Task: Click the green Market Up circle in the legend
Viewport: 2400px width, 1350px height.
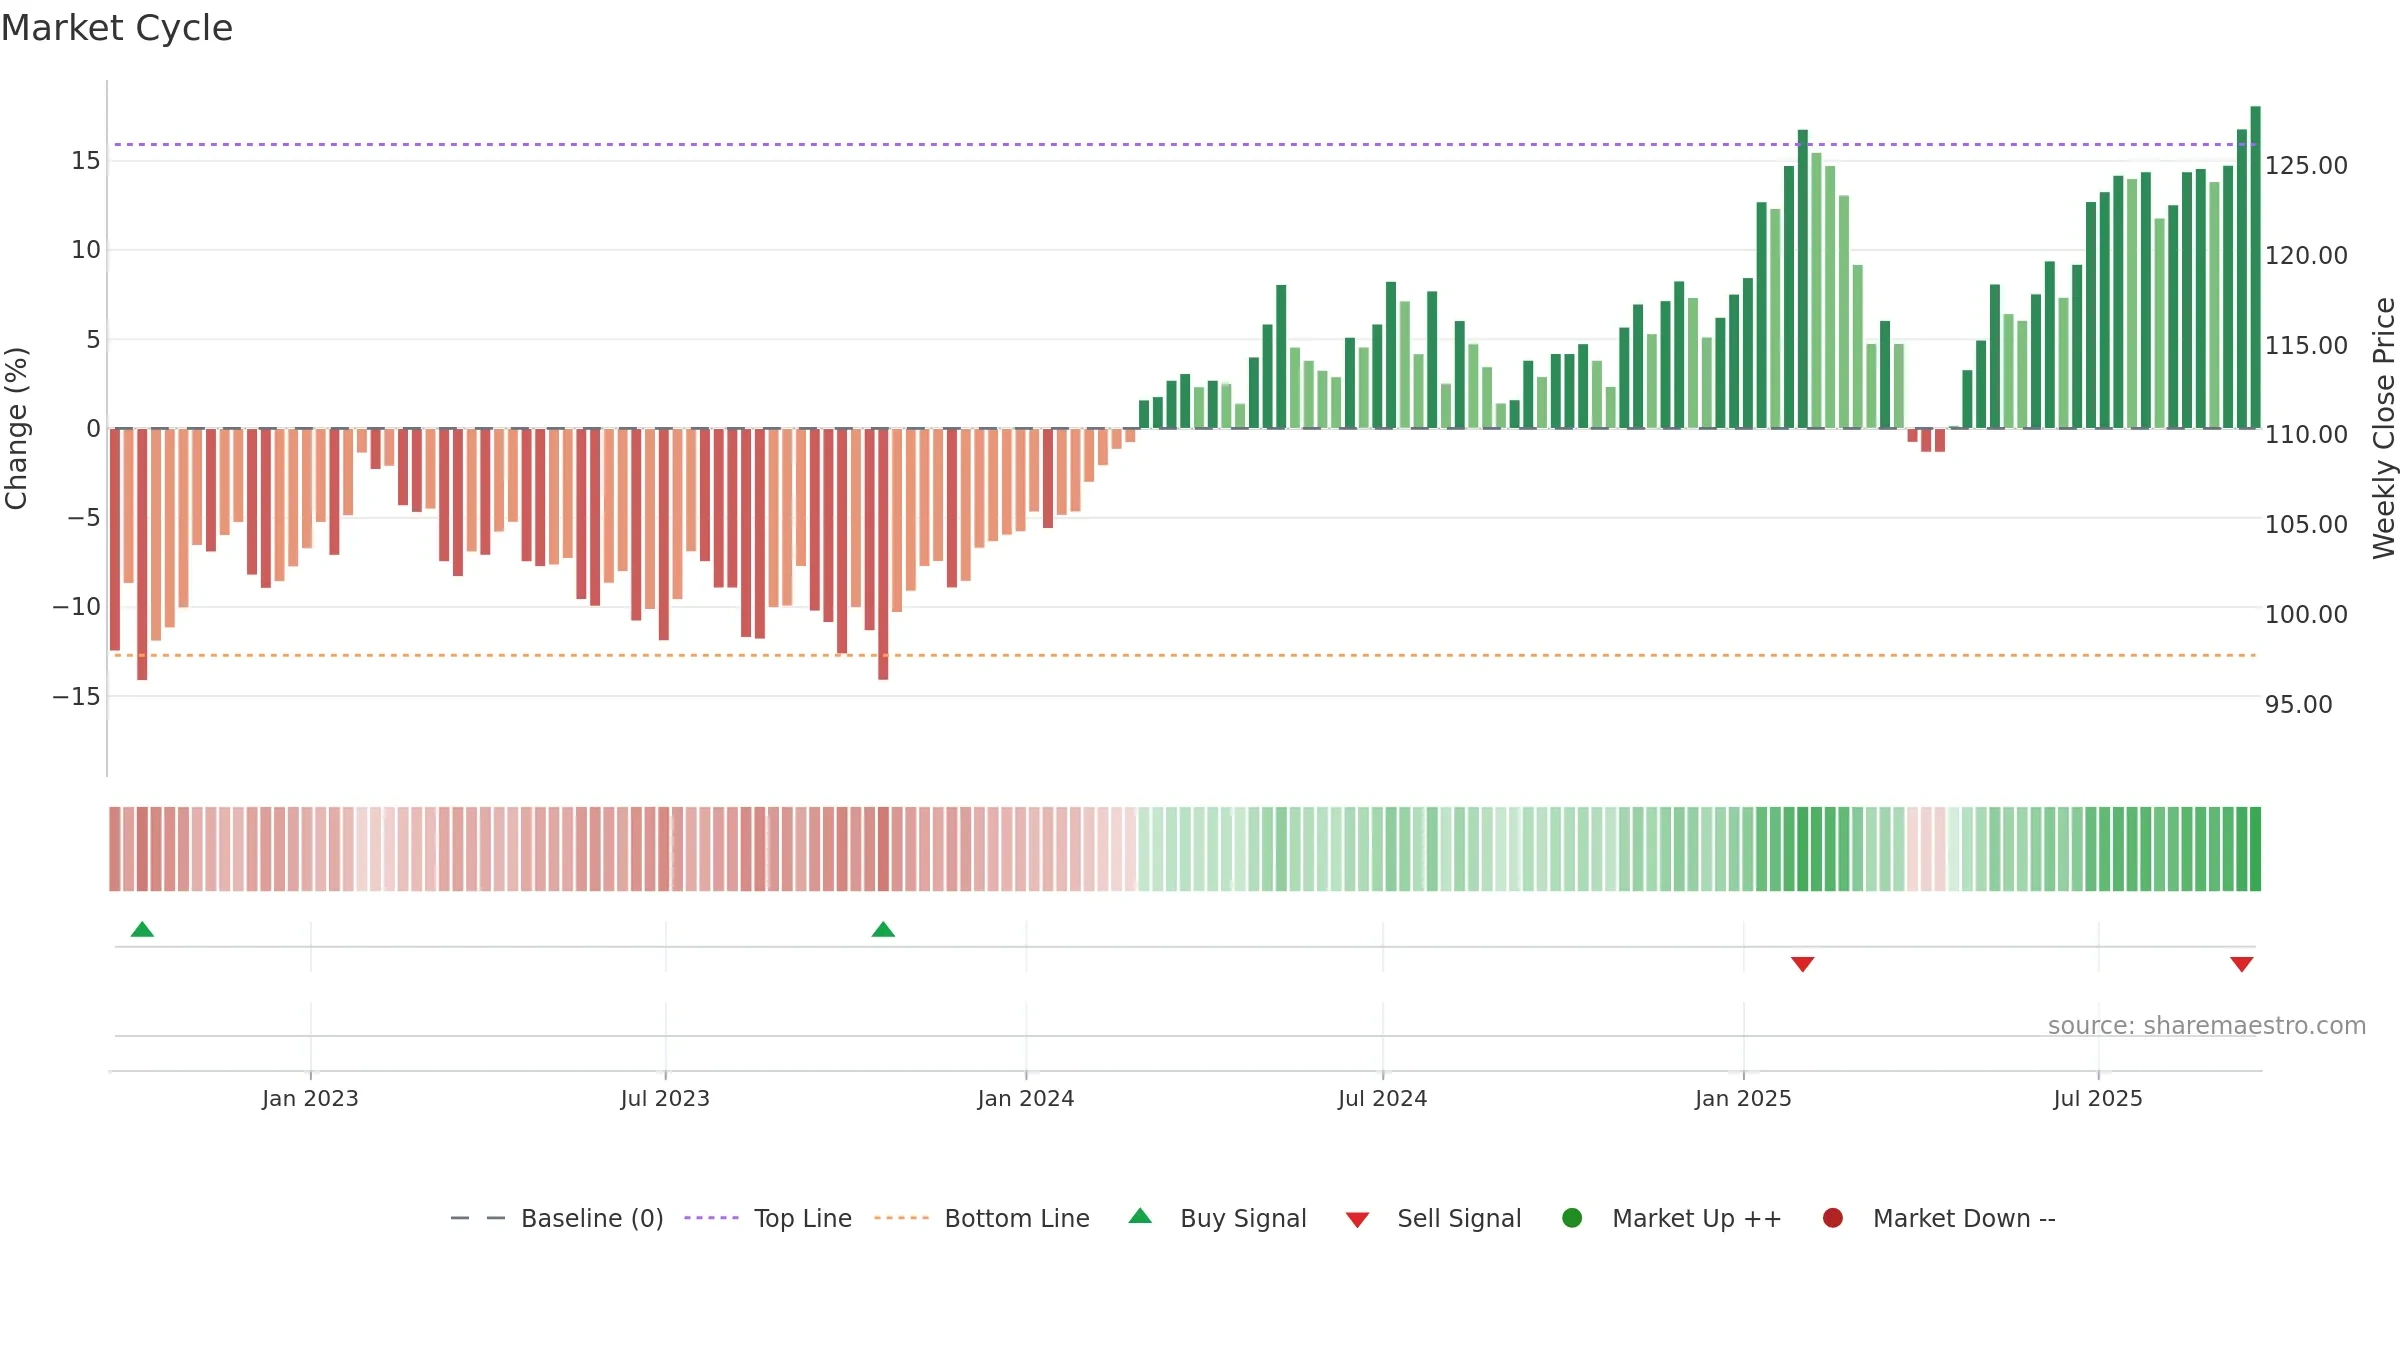Action: pyautogui.click(x=1572, y=1218)
